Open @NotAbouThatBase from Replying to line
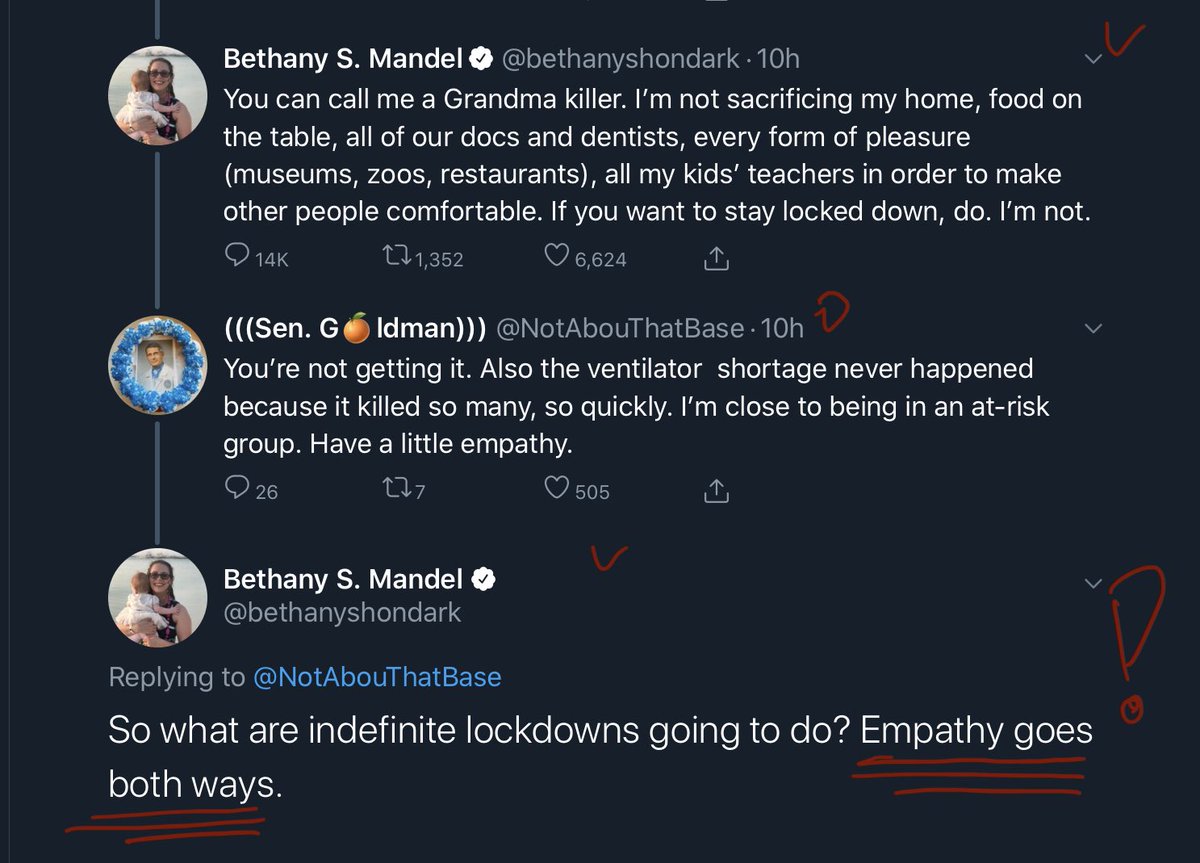1200x863 pixels. point(377,677)
